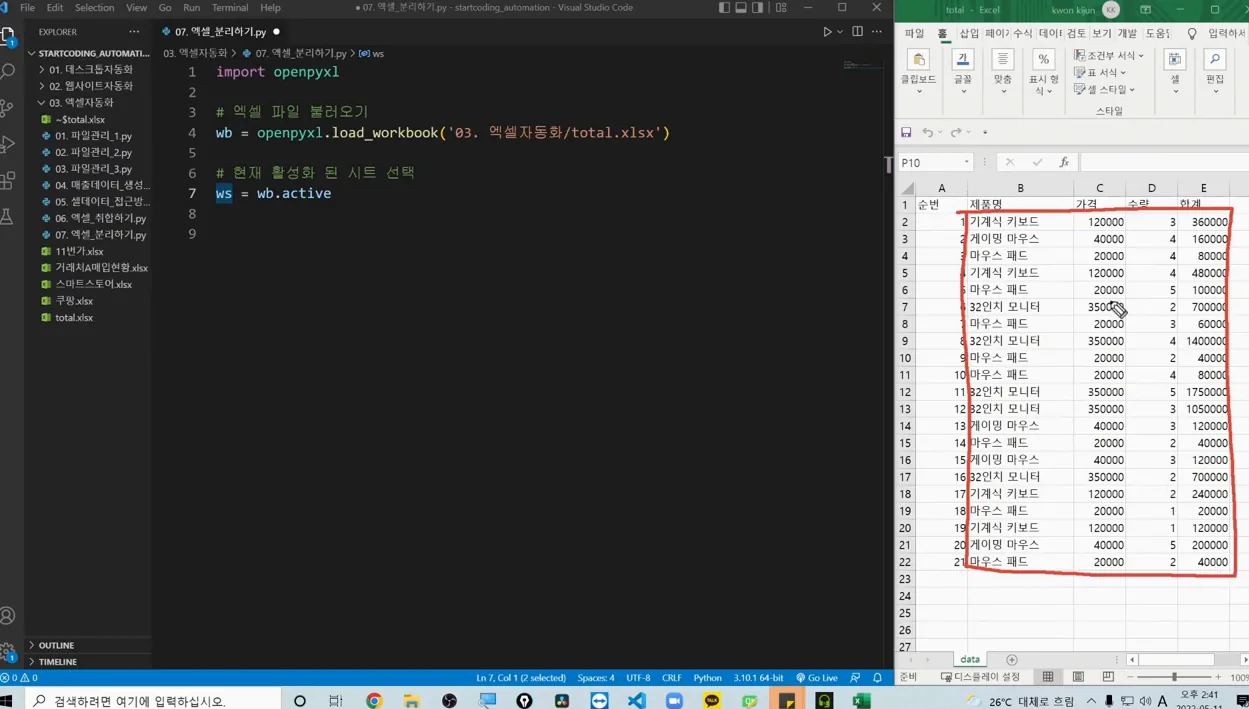Screen dimensions: 1249x709
Task: Open the 셀 스타일 dropdown
Action: [1104, 90]
